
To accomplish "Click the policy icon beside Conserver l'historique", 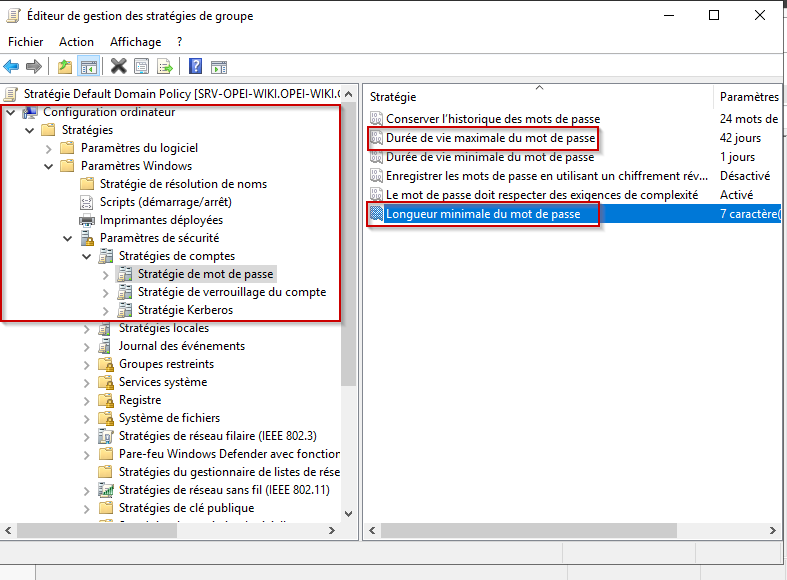I will pos(376,119).
